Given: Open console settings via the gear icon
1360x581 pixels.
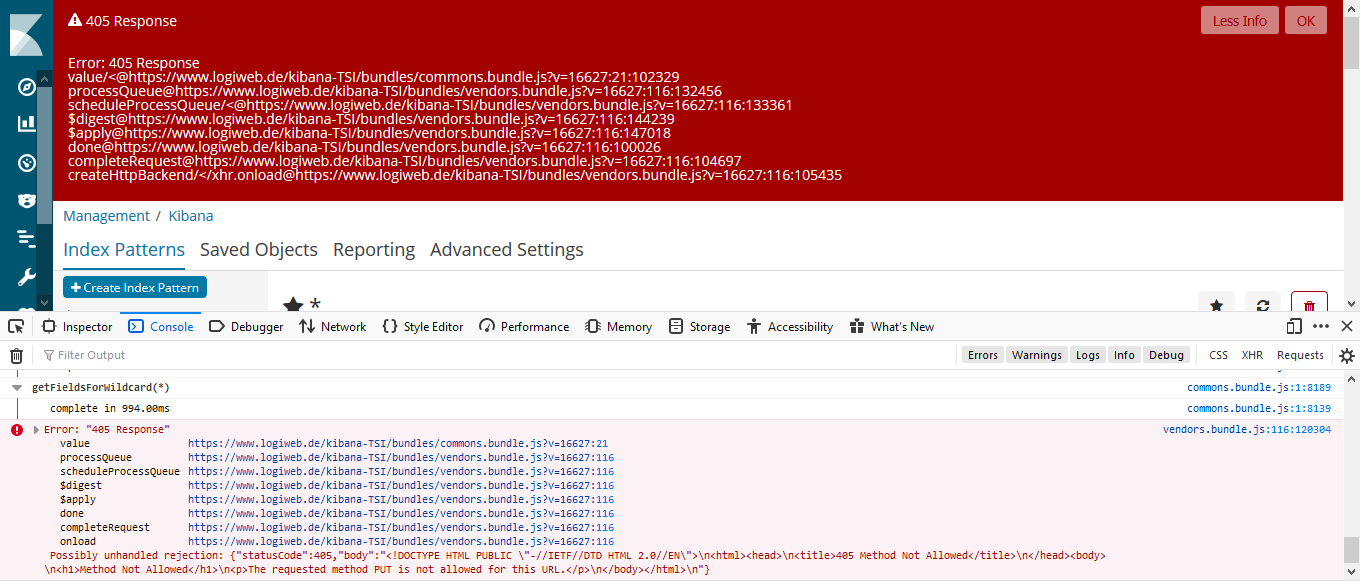Looking at the screenshot, I should pyautogui.click(x=1347, y=355).
